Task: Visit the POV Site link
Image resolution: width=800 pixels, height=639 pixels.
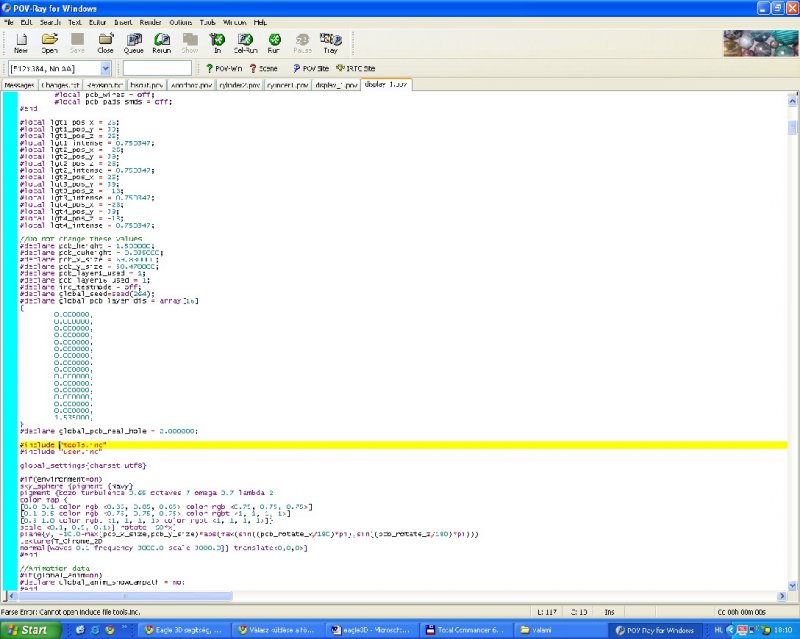Action: click(x=311, y=68)
